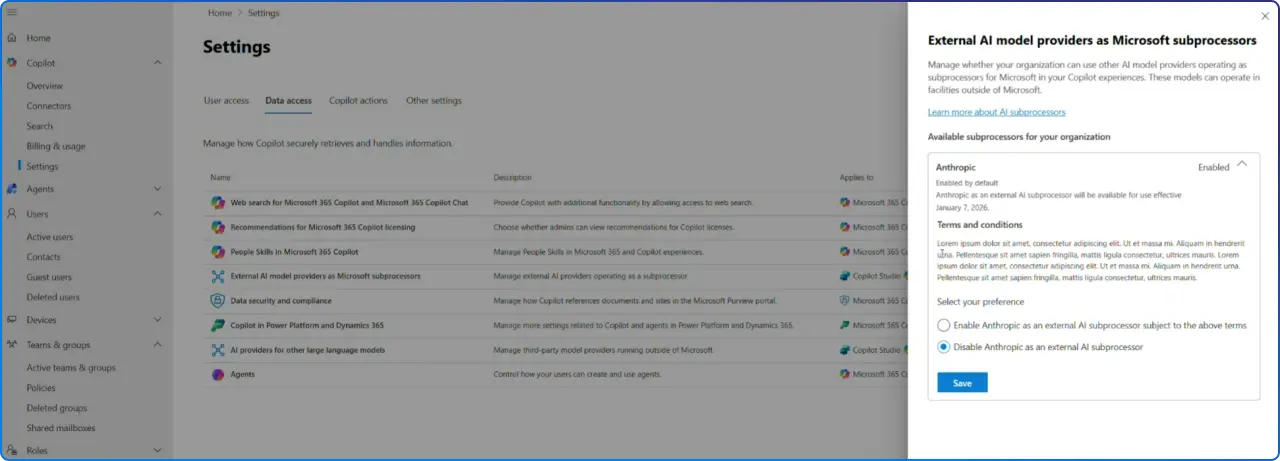Click the Copilot Studio icon in External AI row
Image resolution: width=1280 pixels, height=461 pixels.
pyautogui.click(x=845, y=276)
